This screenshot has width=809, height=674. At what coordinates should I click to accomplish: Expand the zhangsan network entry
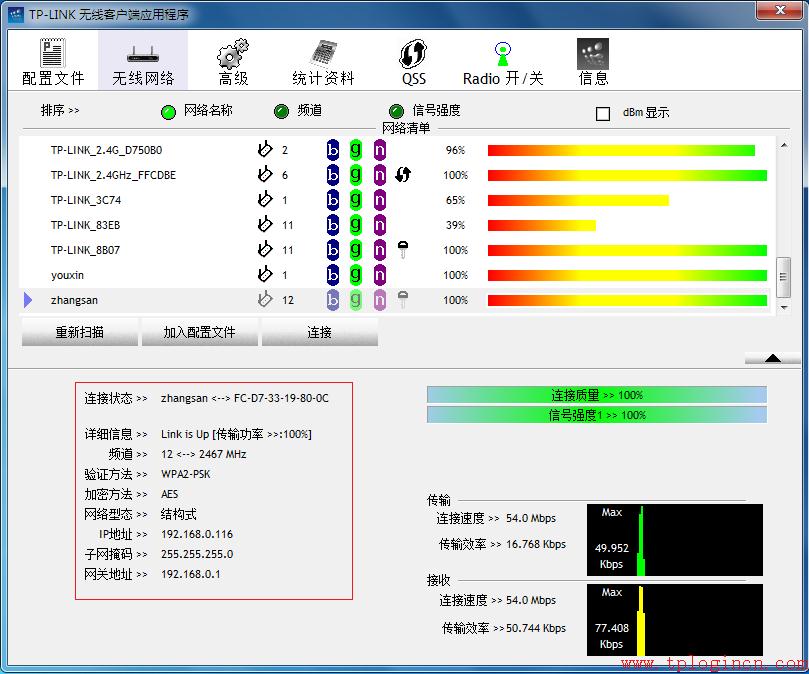(x=27, y=300)
